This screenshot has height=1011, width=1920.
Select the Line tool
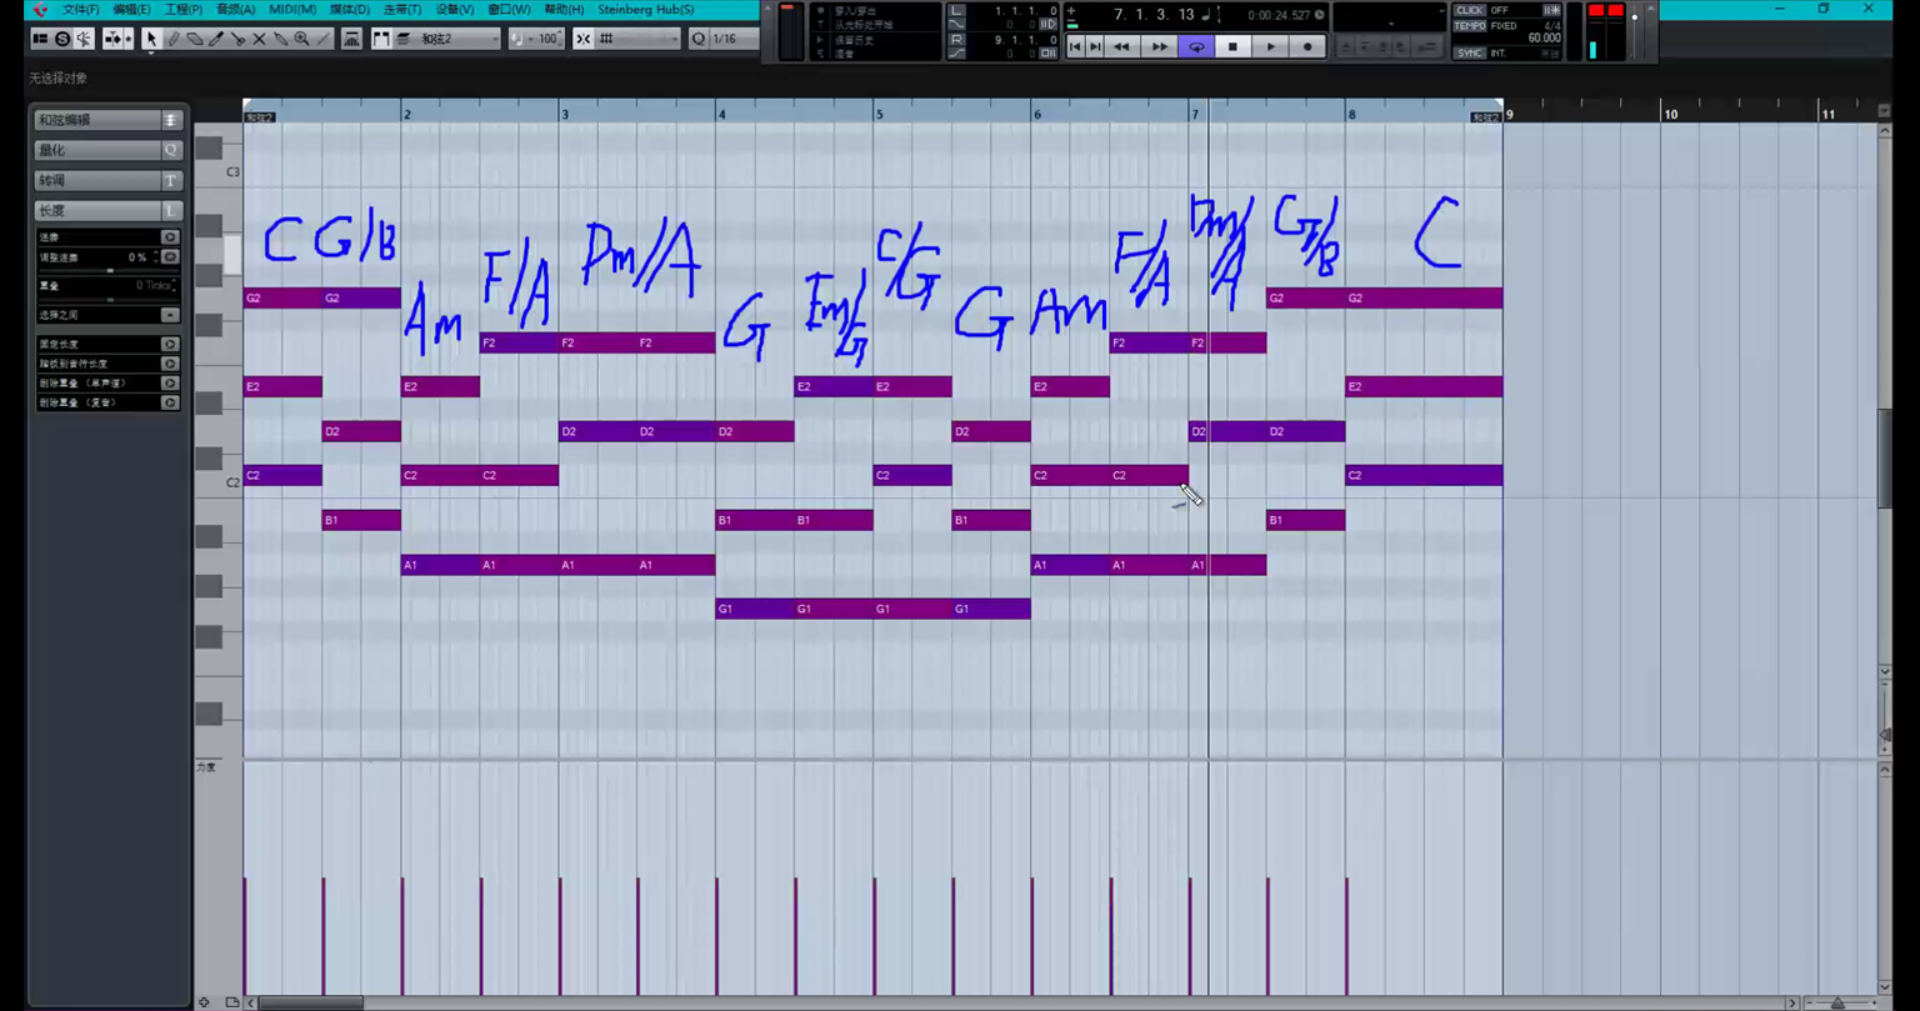pyautogui.click(x=323, y=39)
